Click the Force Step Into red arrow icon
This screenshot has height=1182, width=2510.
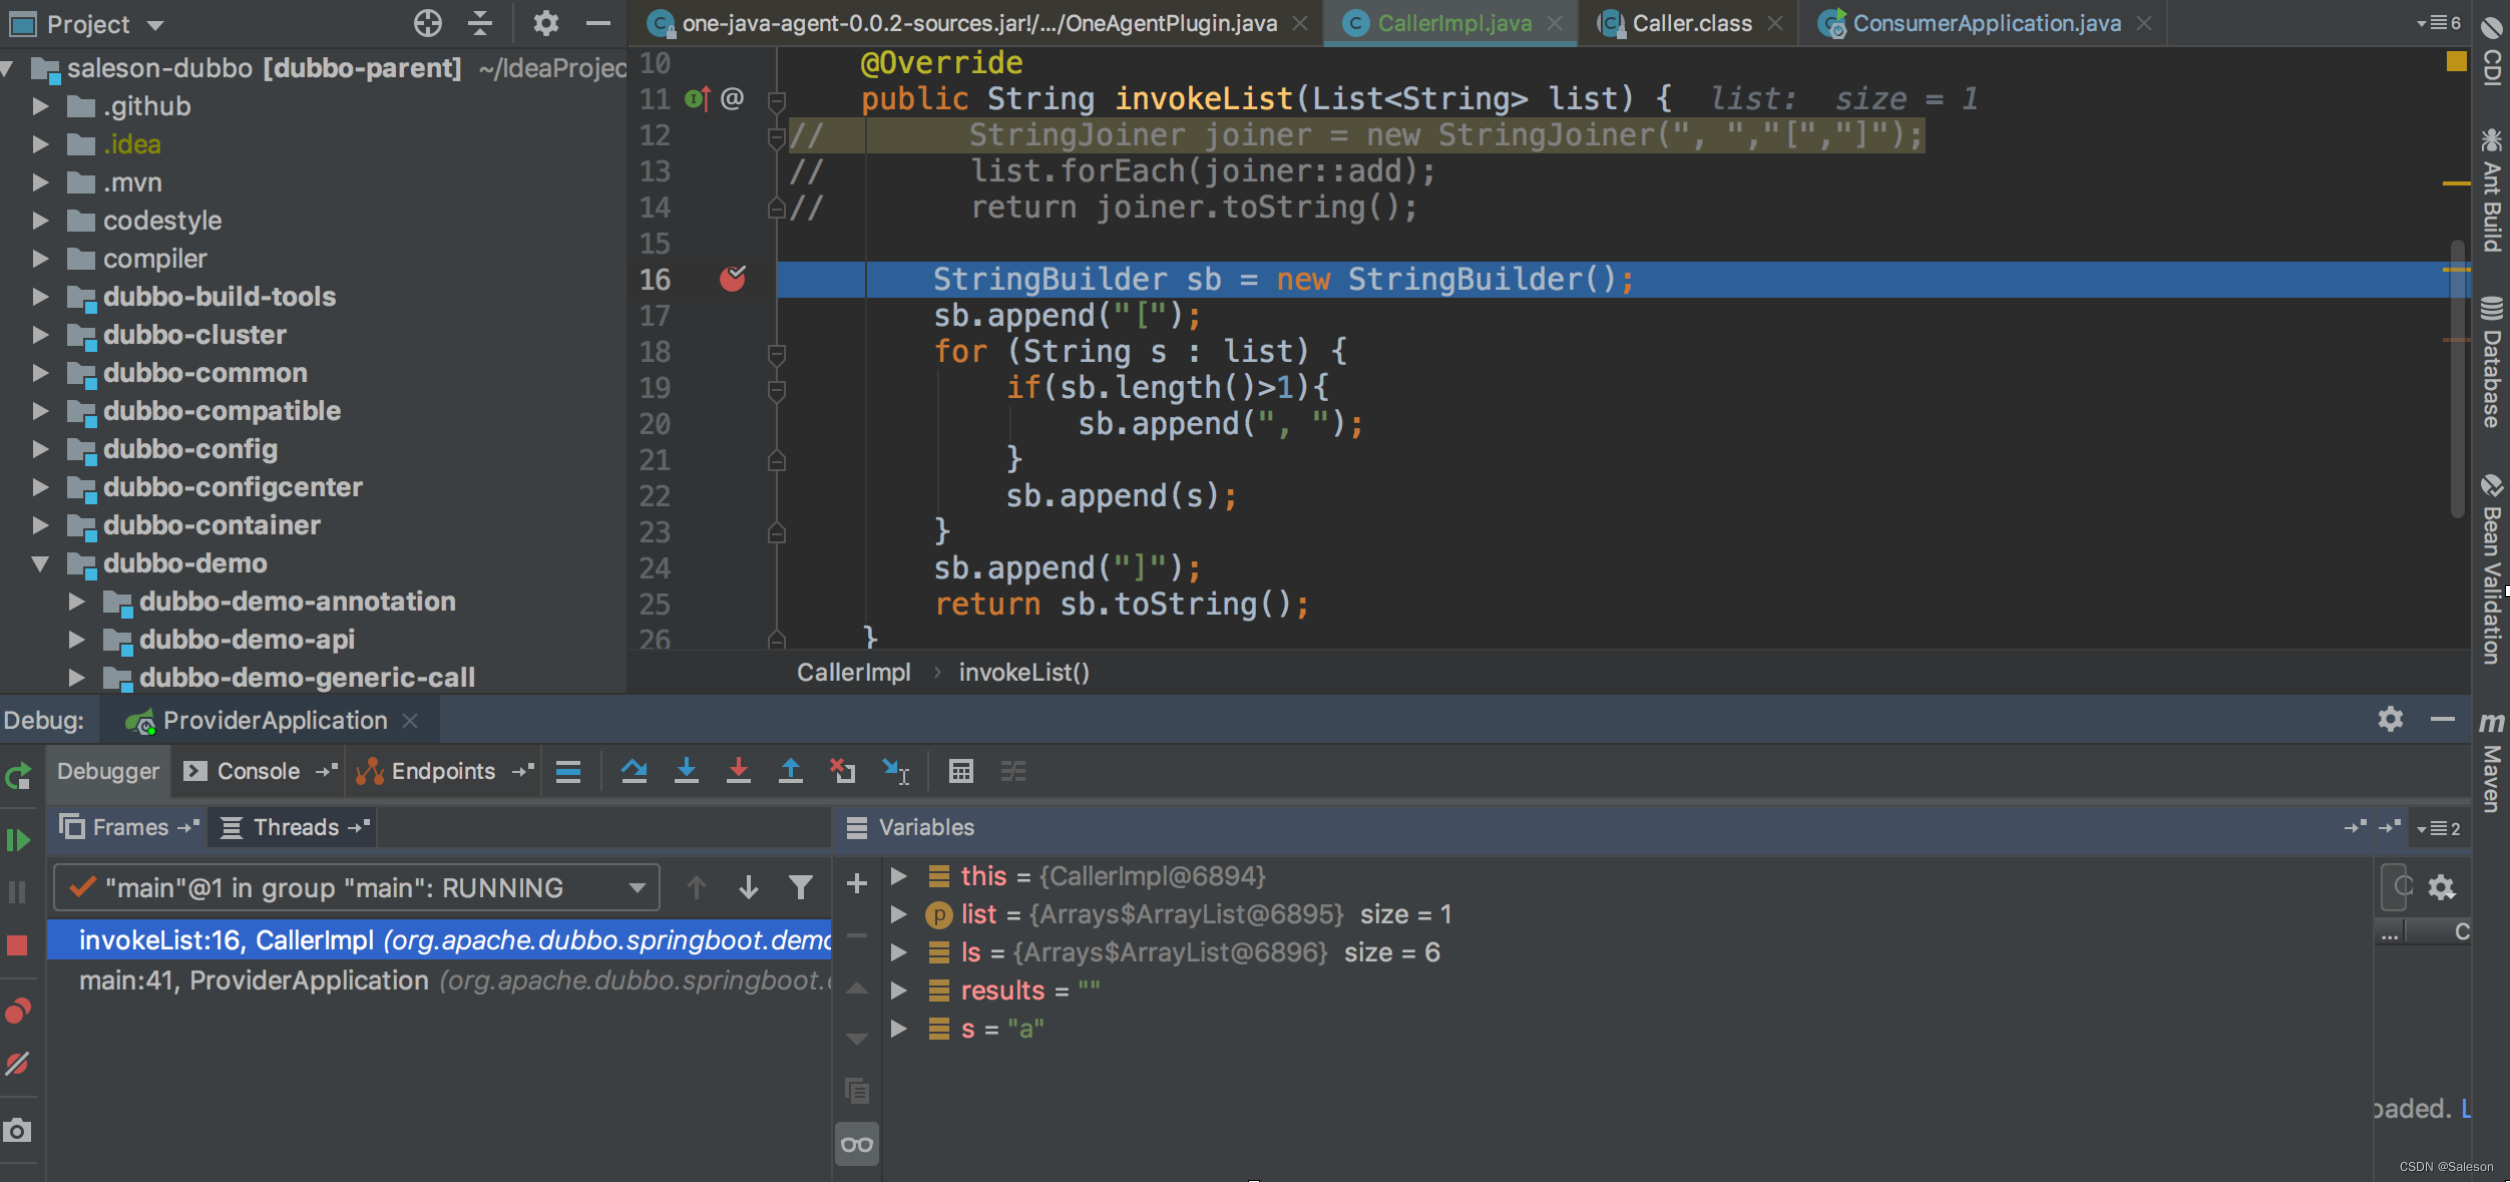coord(738,771)
